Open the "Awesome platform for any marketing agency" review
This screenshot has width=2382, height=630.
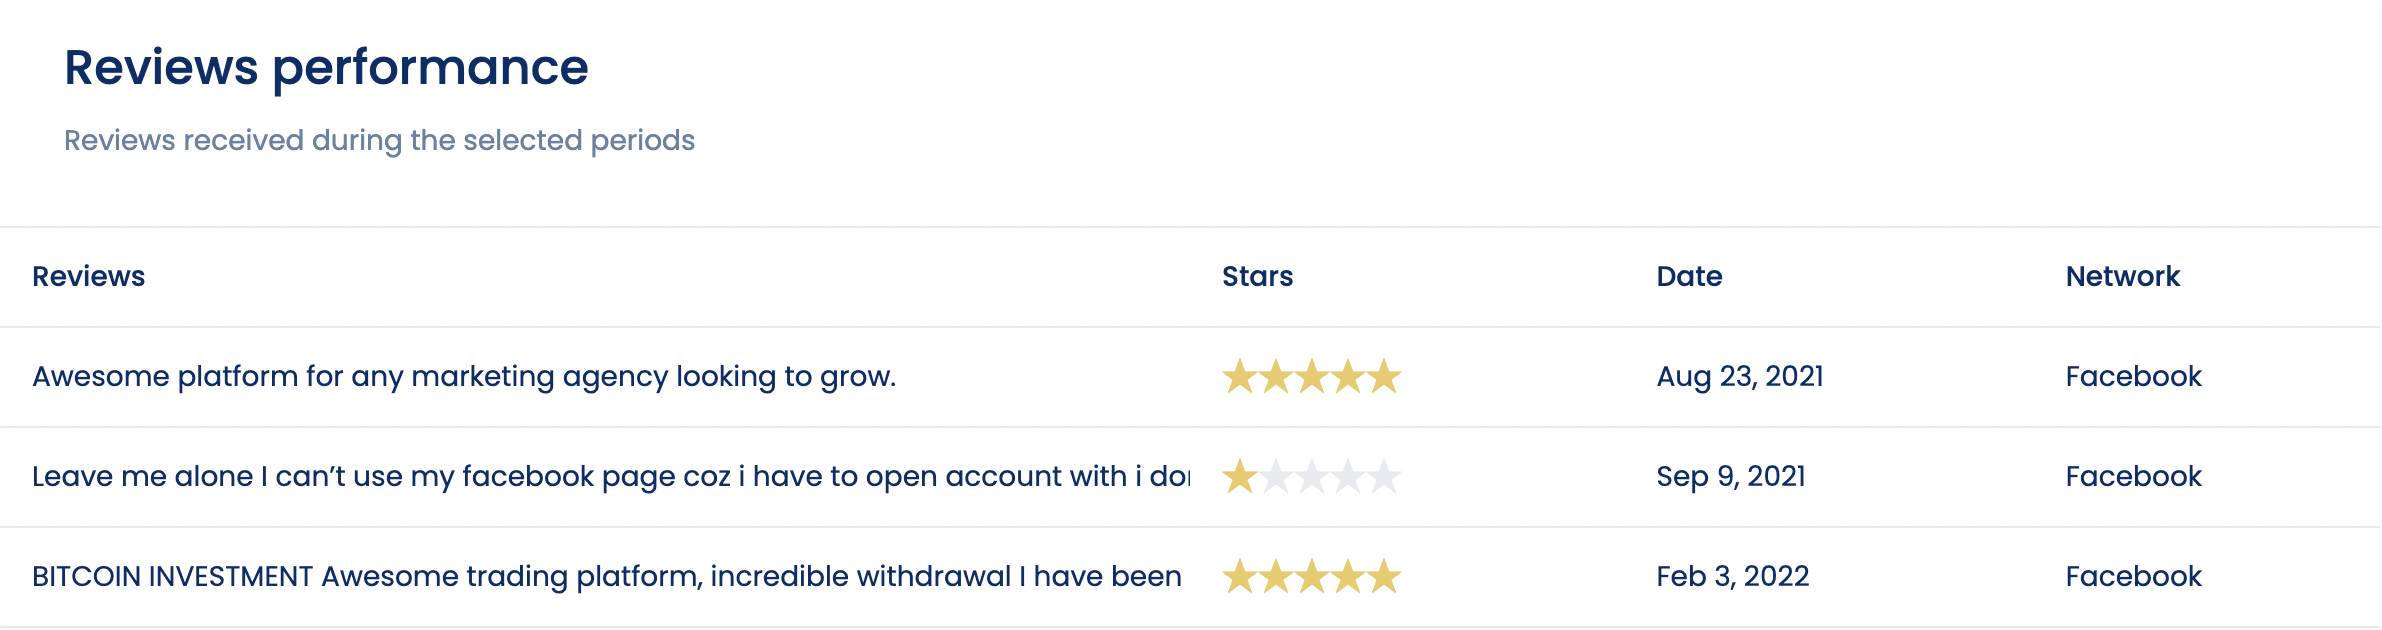click(465, 377)
